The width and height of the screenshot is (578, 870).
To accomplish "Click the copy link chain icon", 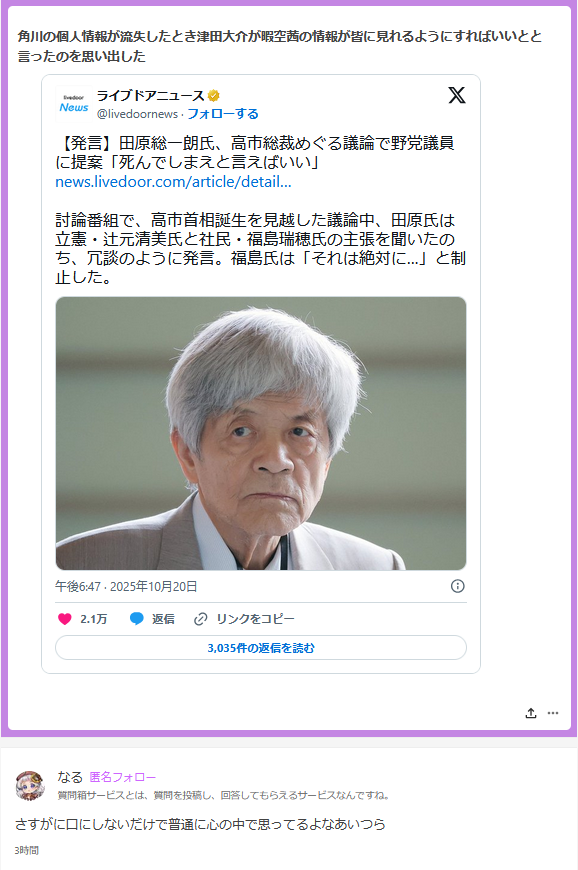I will tap(200, 619).
